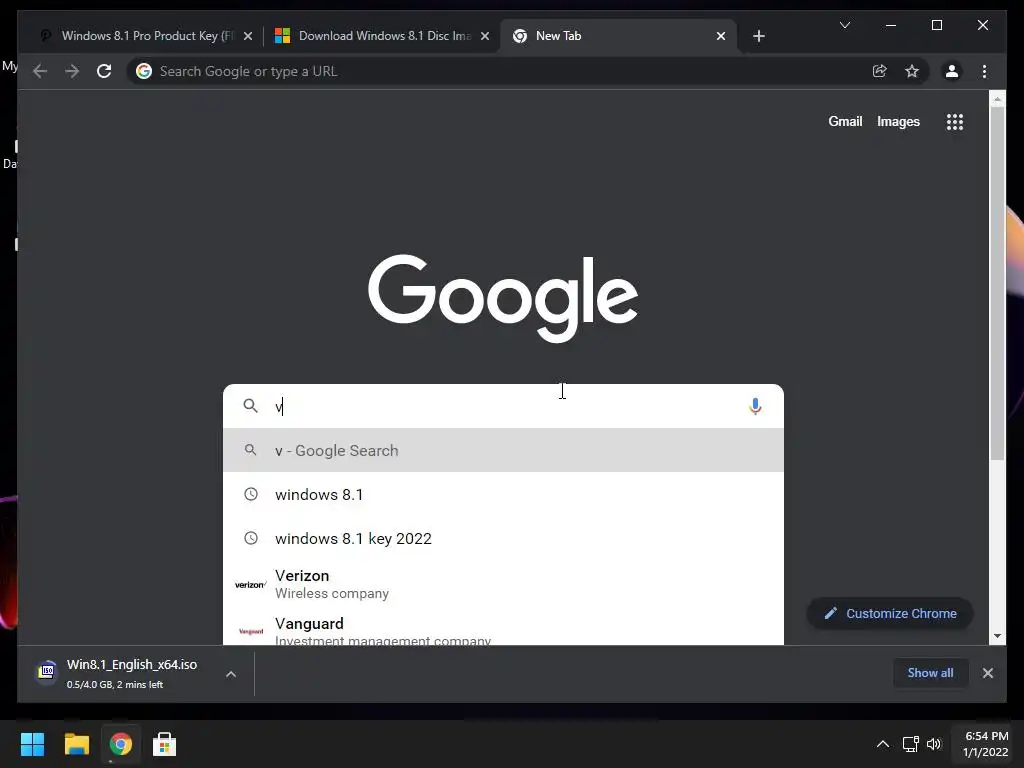
Task: Click the pencil icon on Customize Chrome
Action: (x=831, y=613)
